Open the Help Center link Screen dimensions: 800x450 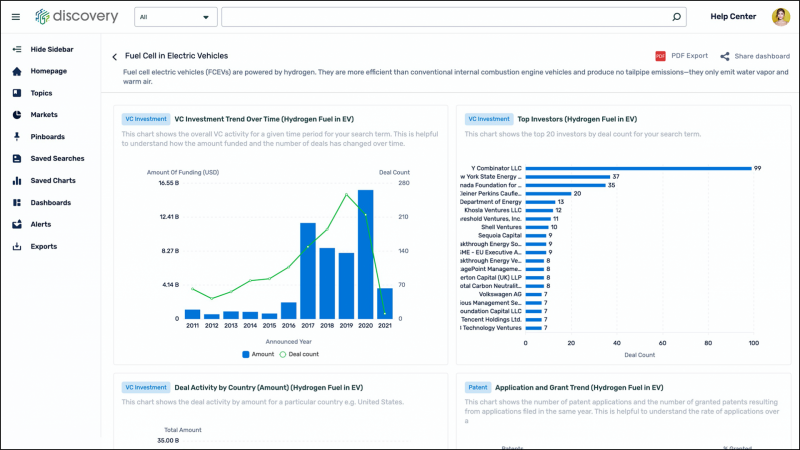coord(732,17)
